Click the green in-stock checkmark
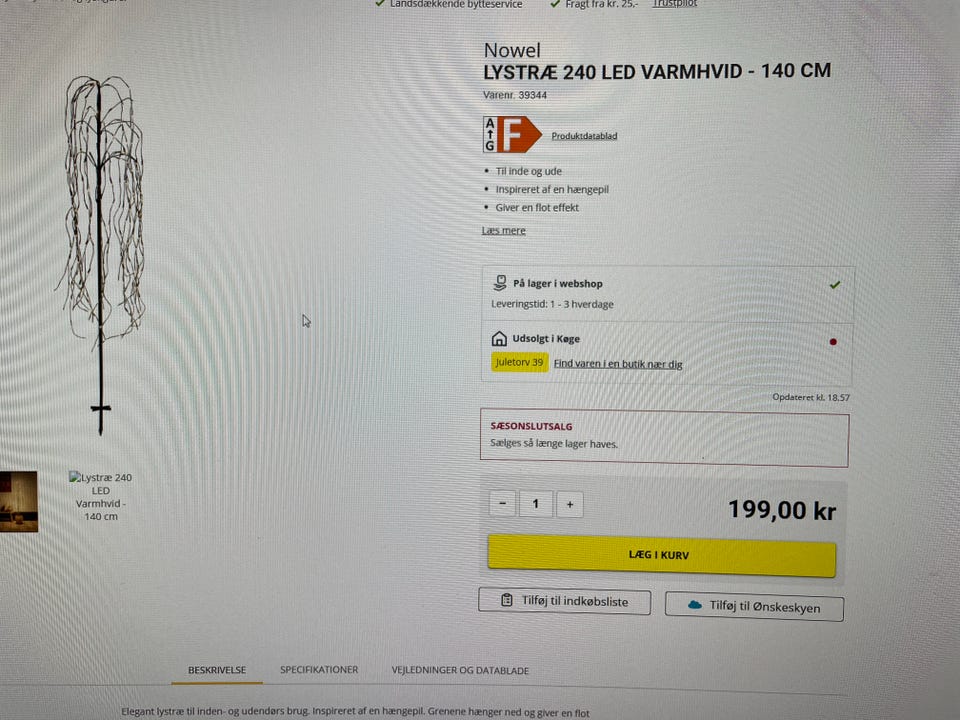 (x=834, y=285)
